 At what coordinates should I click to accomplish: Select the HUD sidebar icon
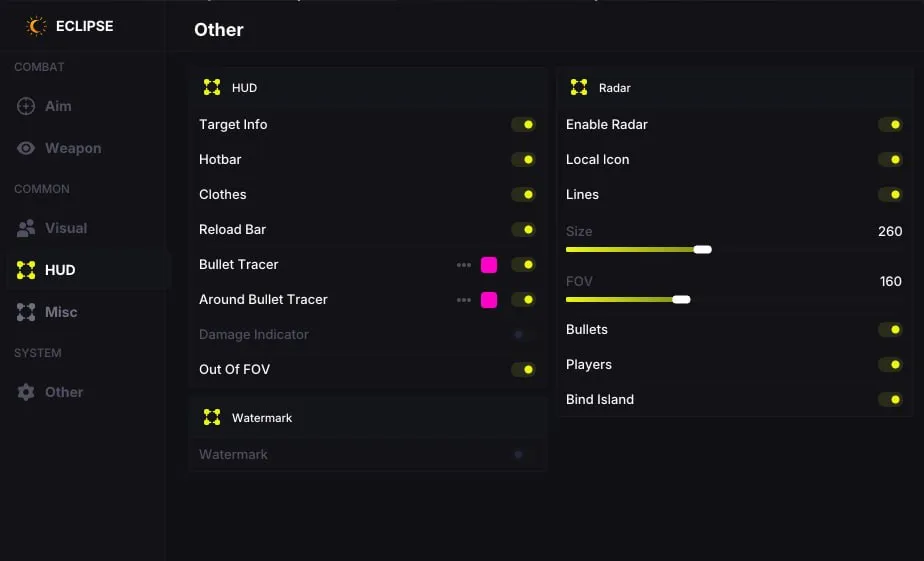(26, 270)
